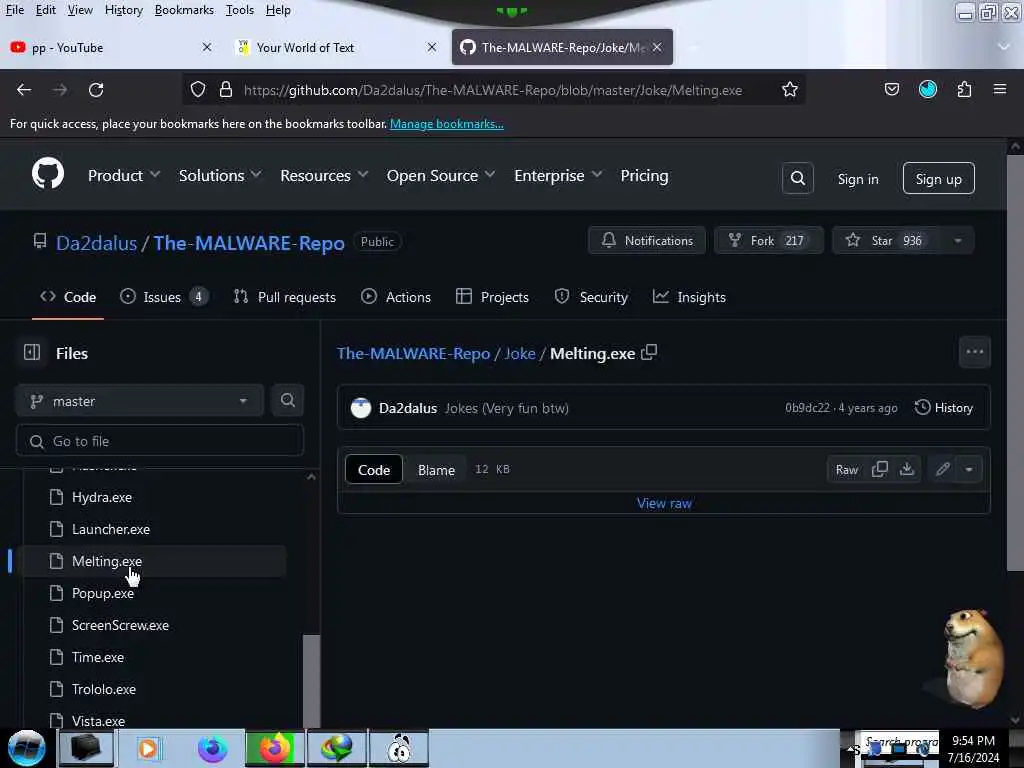Open the panda icon in taskbar

click(399, 748)
